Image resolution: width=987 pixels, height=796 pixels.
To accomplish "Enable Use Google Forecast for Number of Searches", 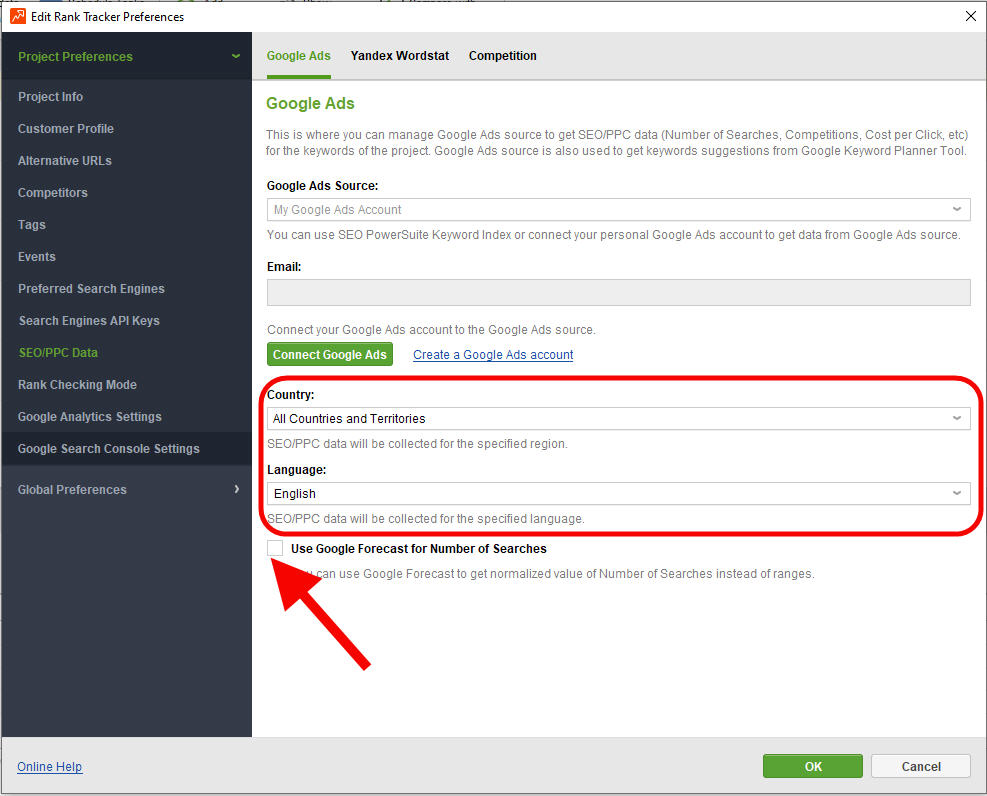I will point(275,549).
